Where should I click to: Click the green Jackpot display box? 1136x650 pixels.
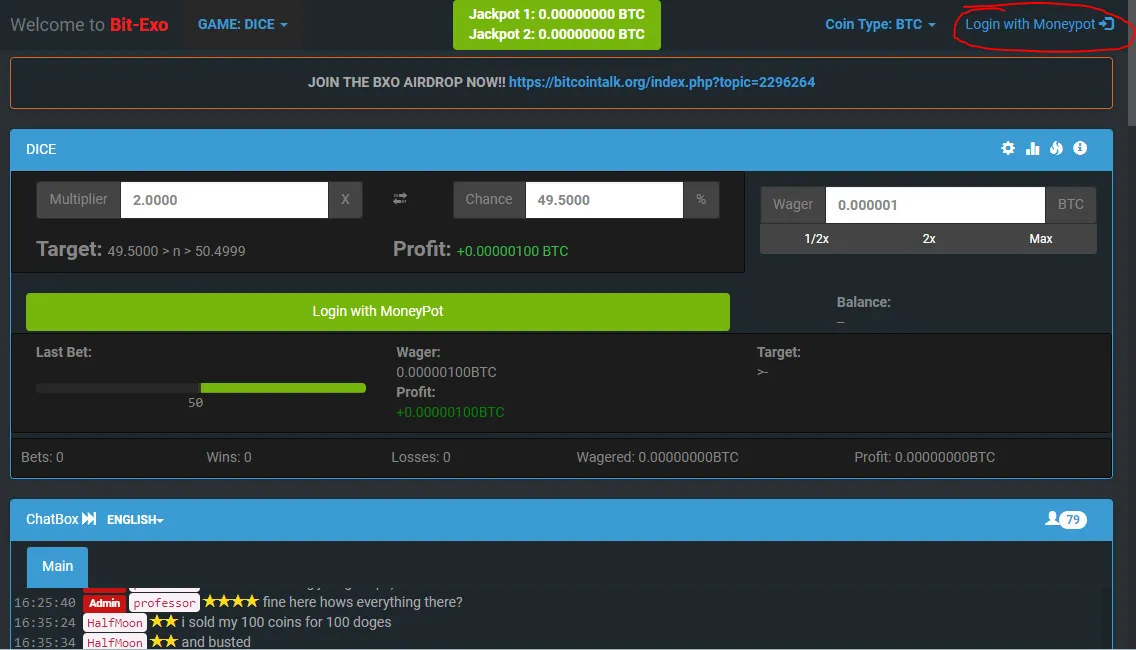(x=556, y=25)
